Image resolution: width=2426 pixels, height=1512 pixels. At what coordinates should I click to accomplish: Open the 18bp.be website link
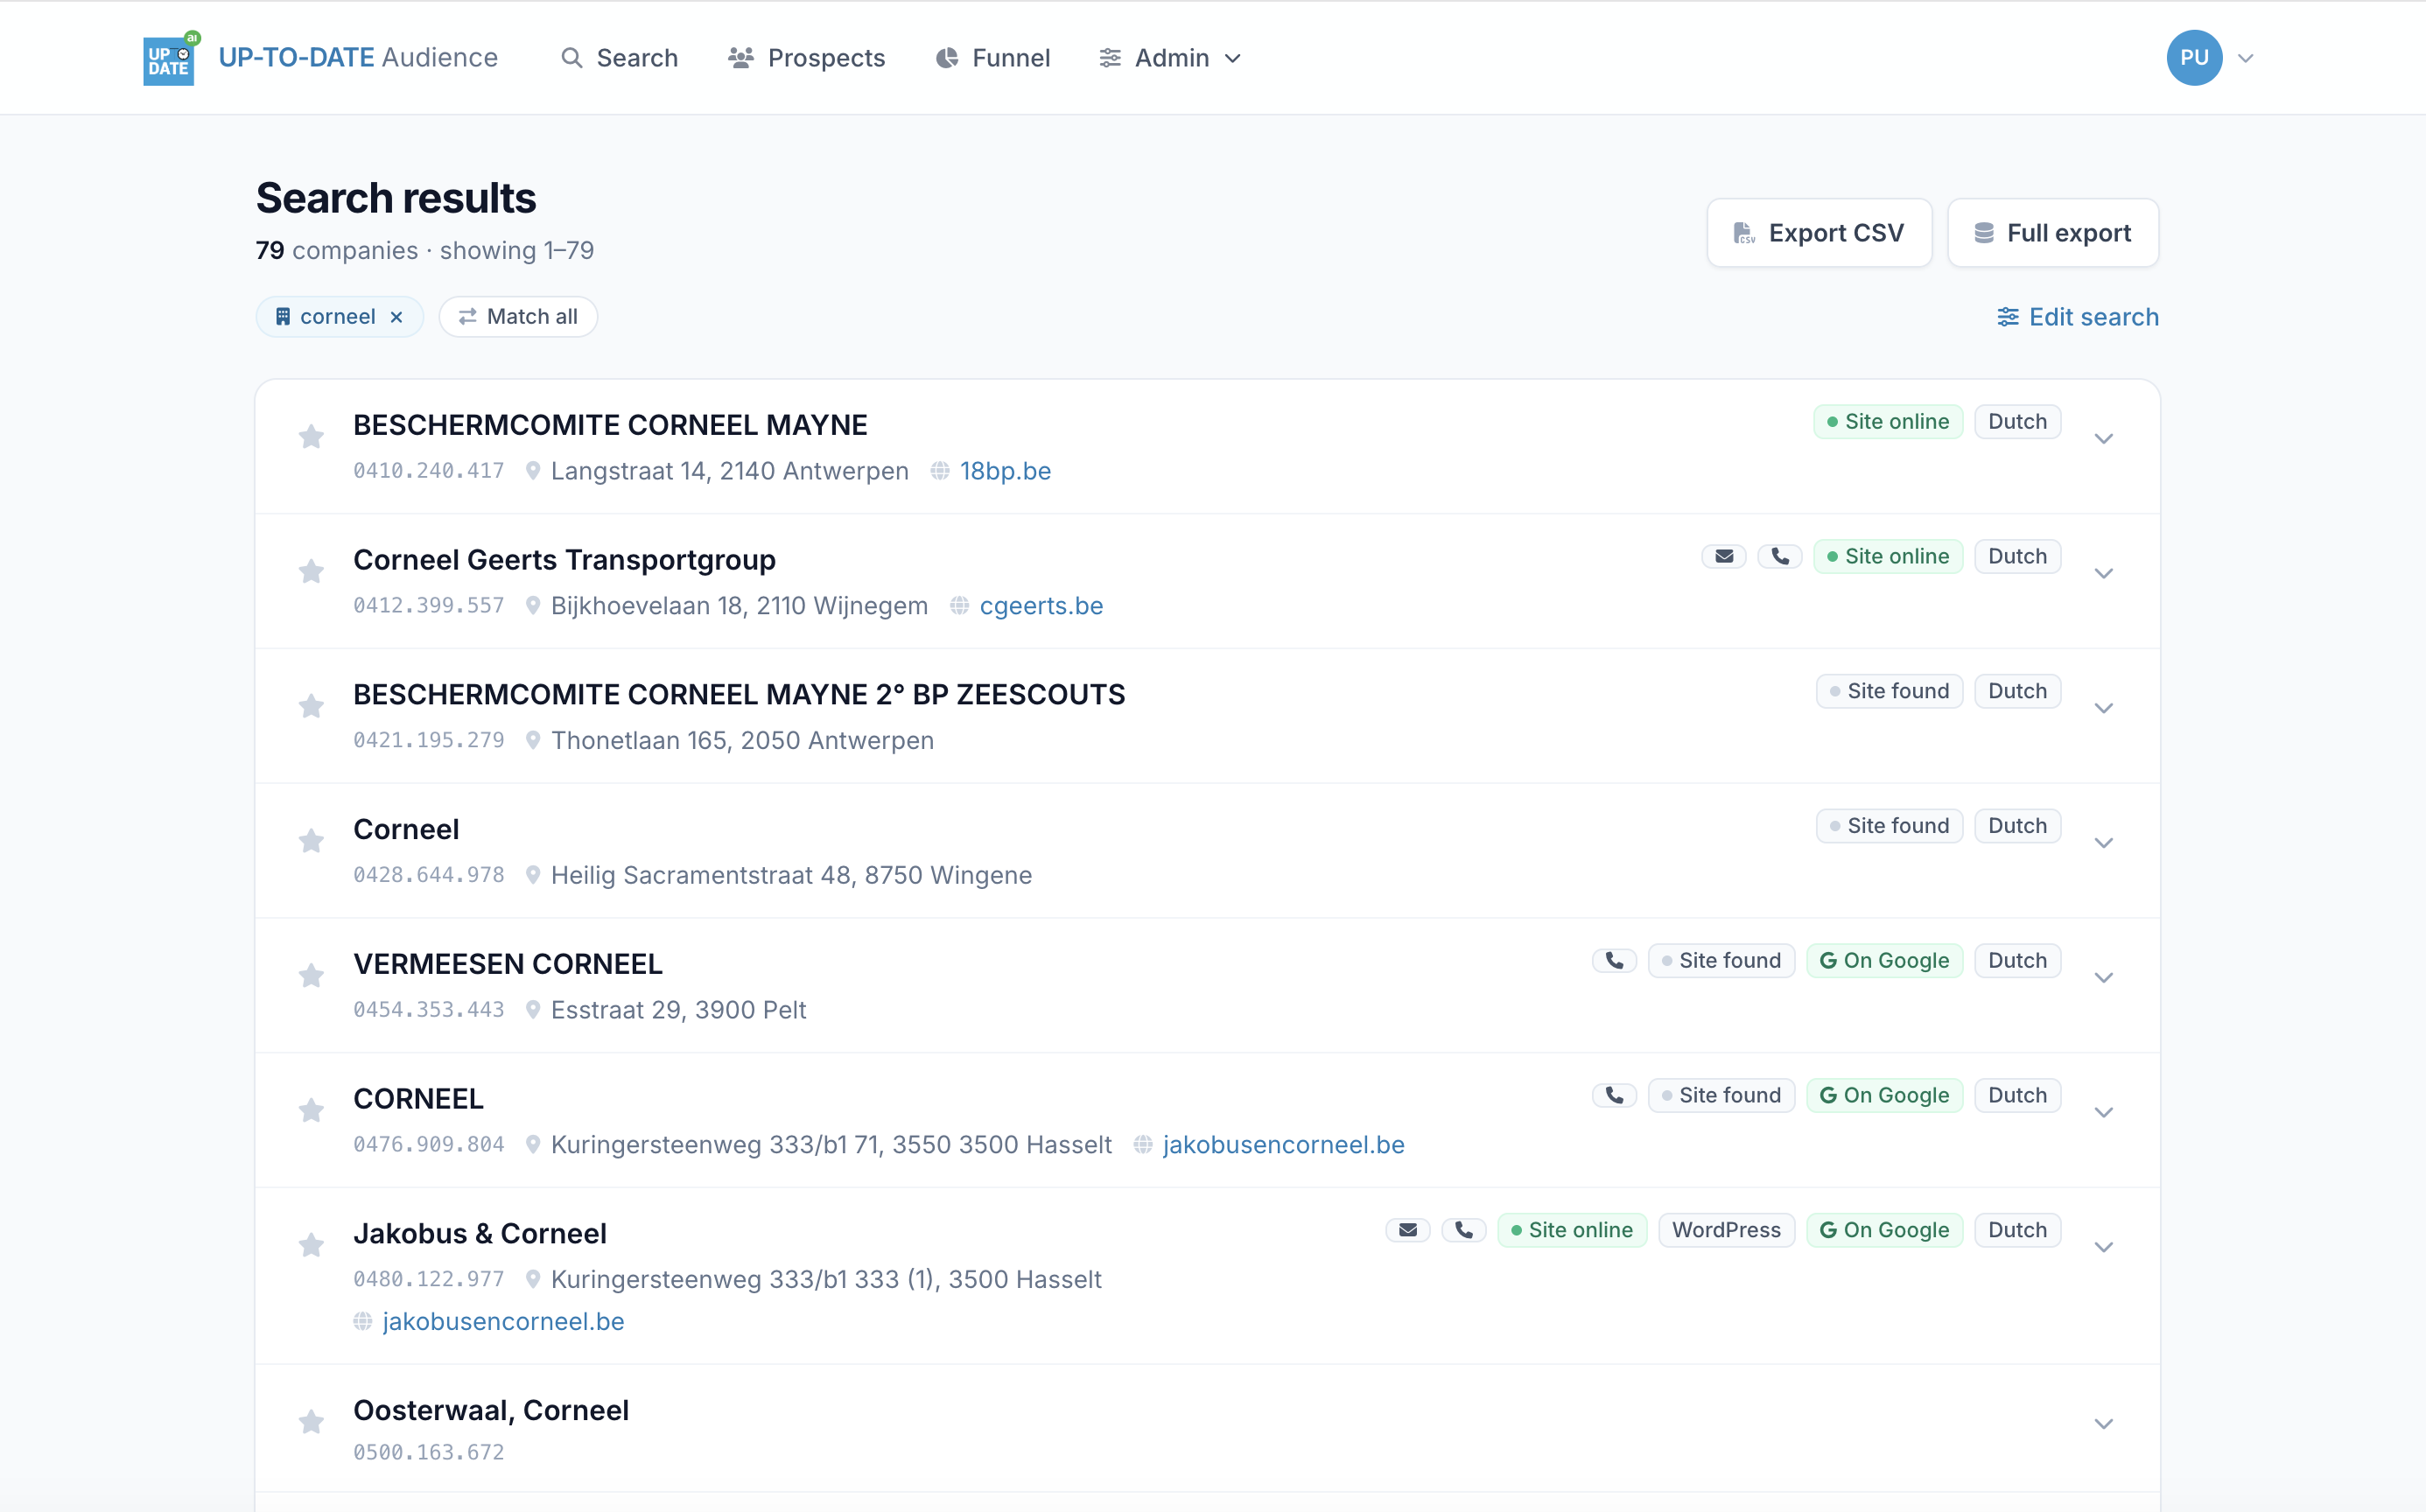pos(1005,471)
